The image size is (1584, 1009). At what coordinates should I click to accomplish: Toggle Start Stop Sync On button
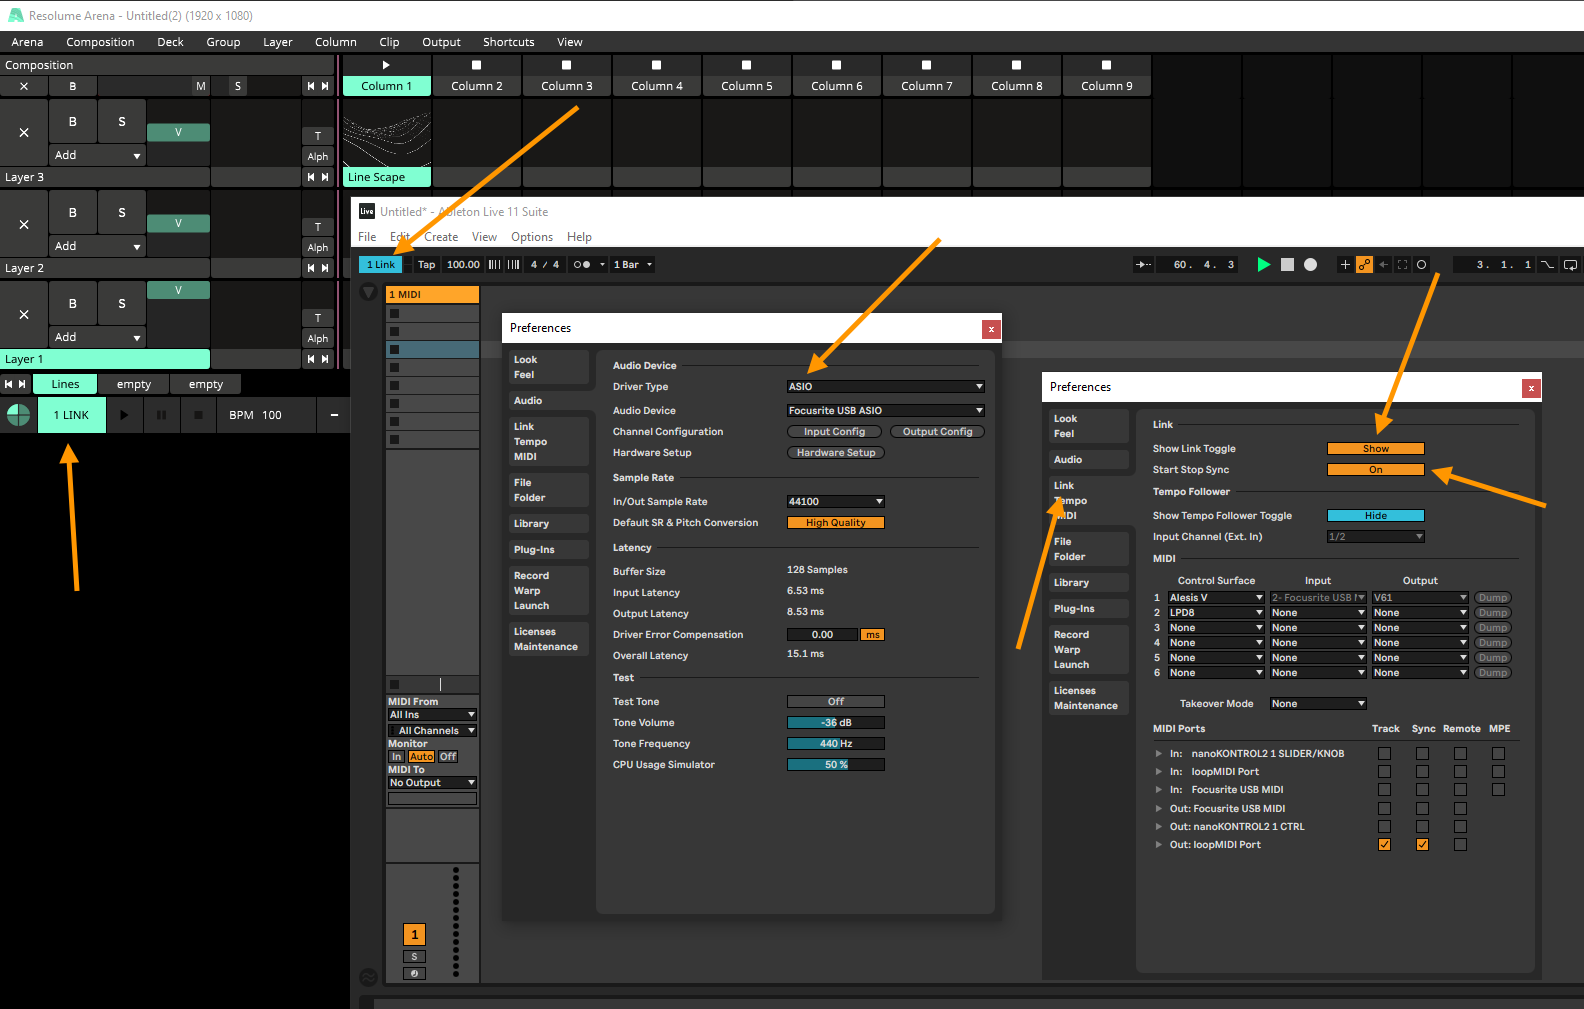[x=1376, y=470]
